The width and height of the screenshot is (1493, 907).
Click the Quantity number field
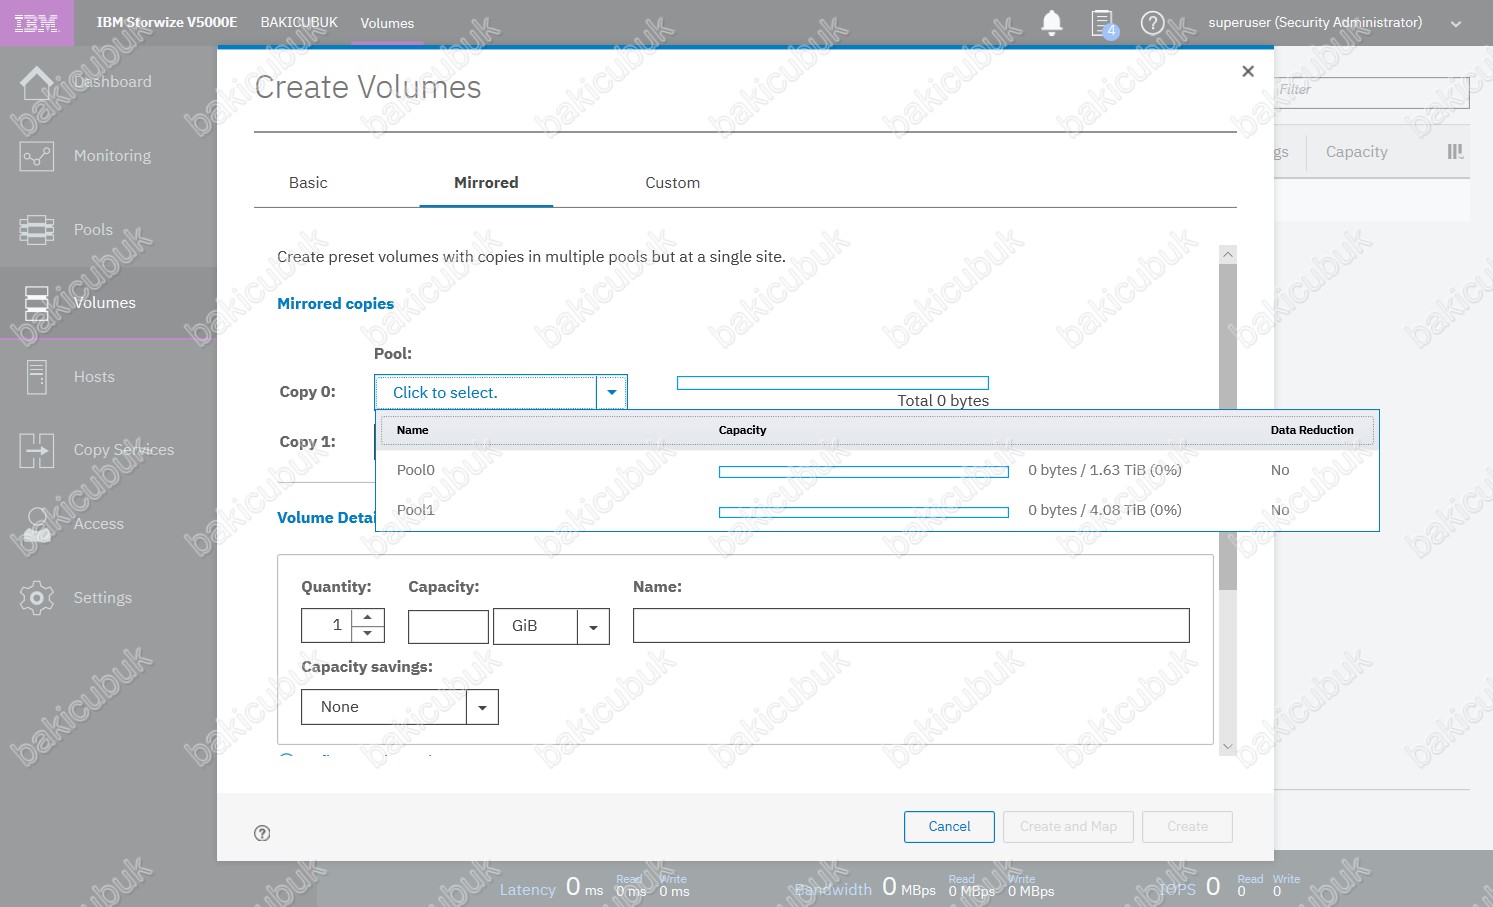pyautogui.click(x=327, y=625)
